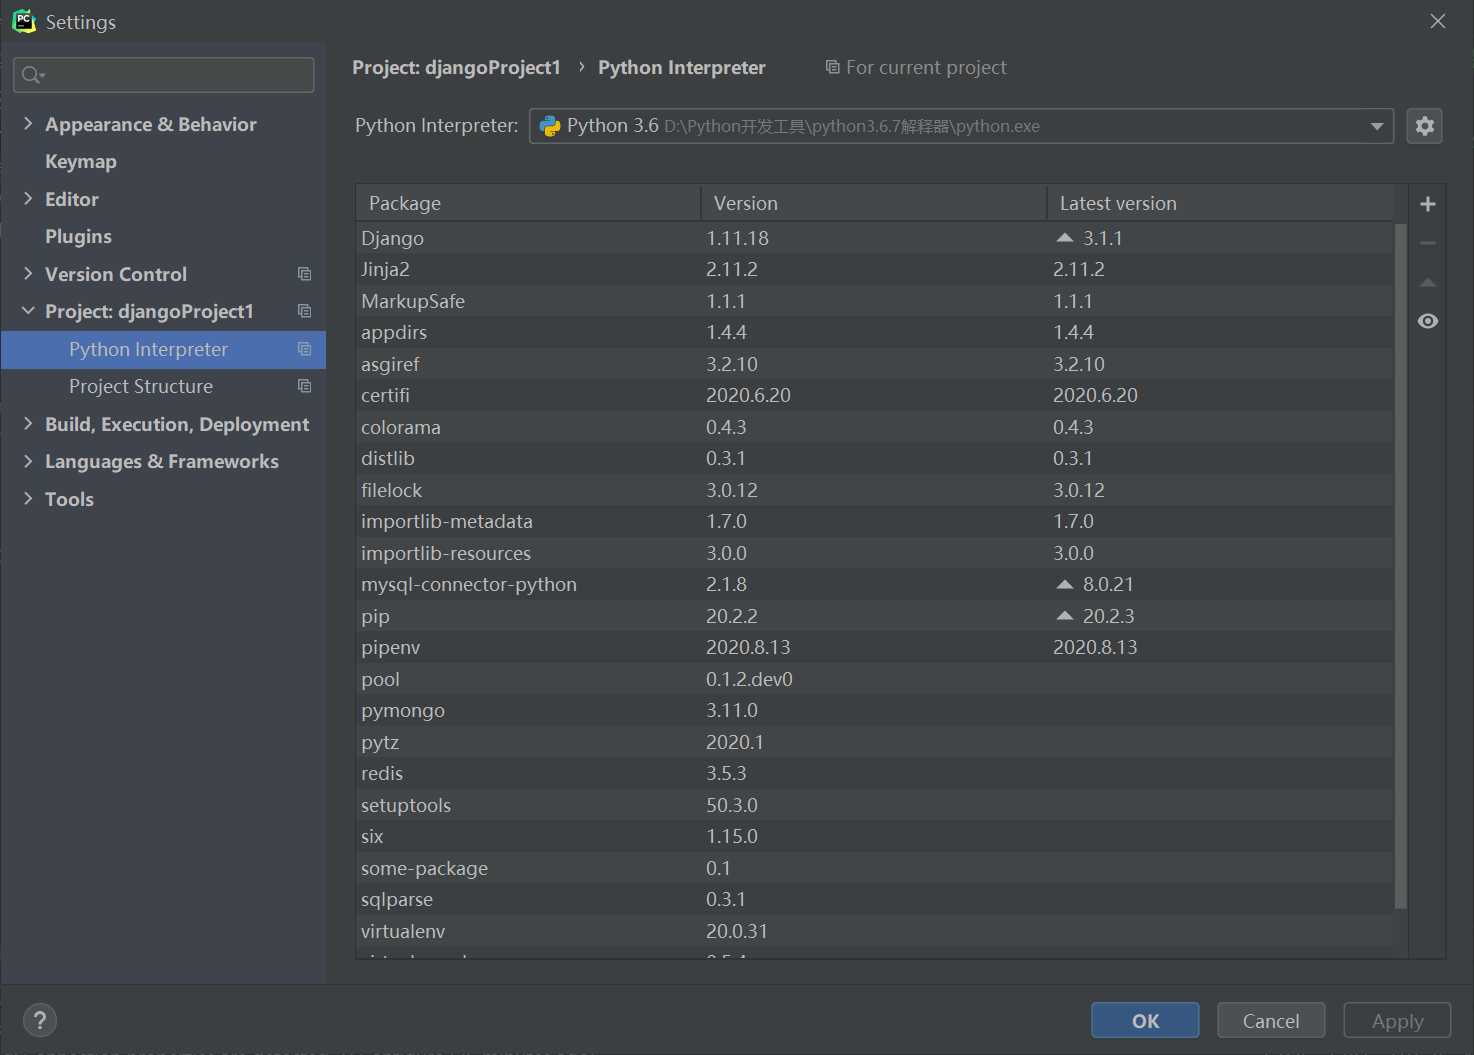
Task: Select the importlib-metadata package row
Action: (x=874, y=521)
